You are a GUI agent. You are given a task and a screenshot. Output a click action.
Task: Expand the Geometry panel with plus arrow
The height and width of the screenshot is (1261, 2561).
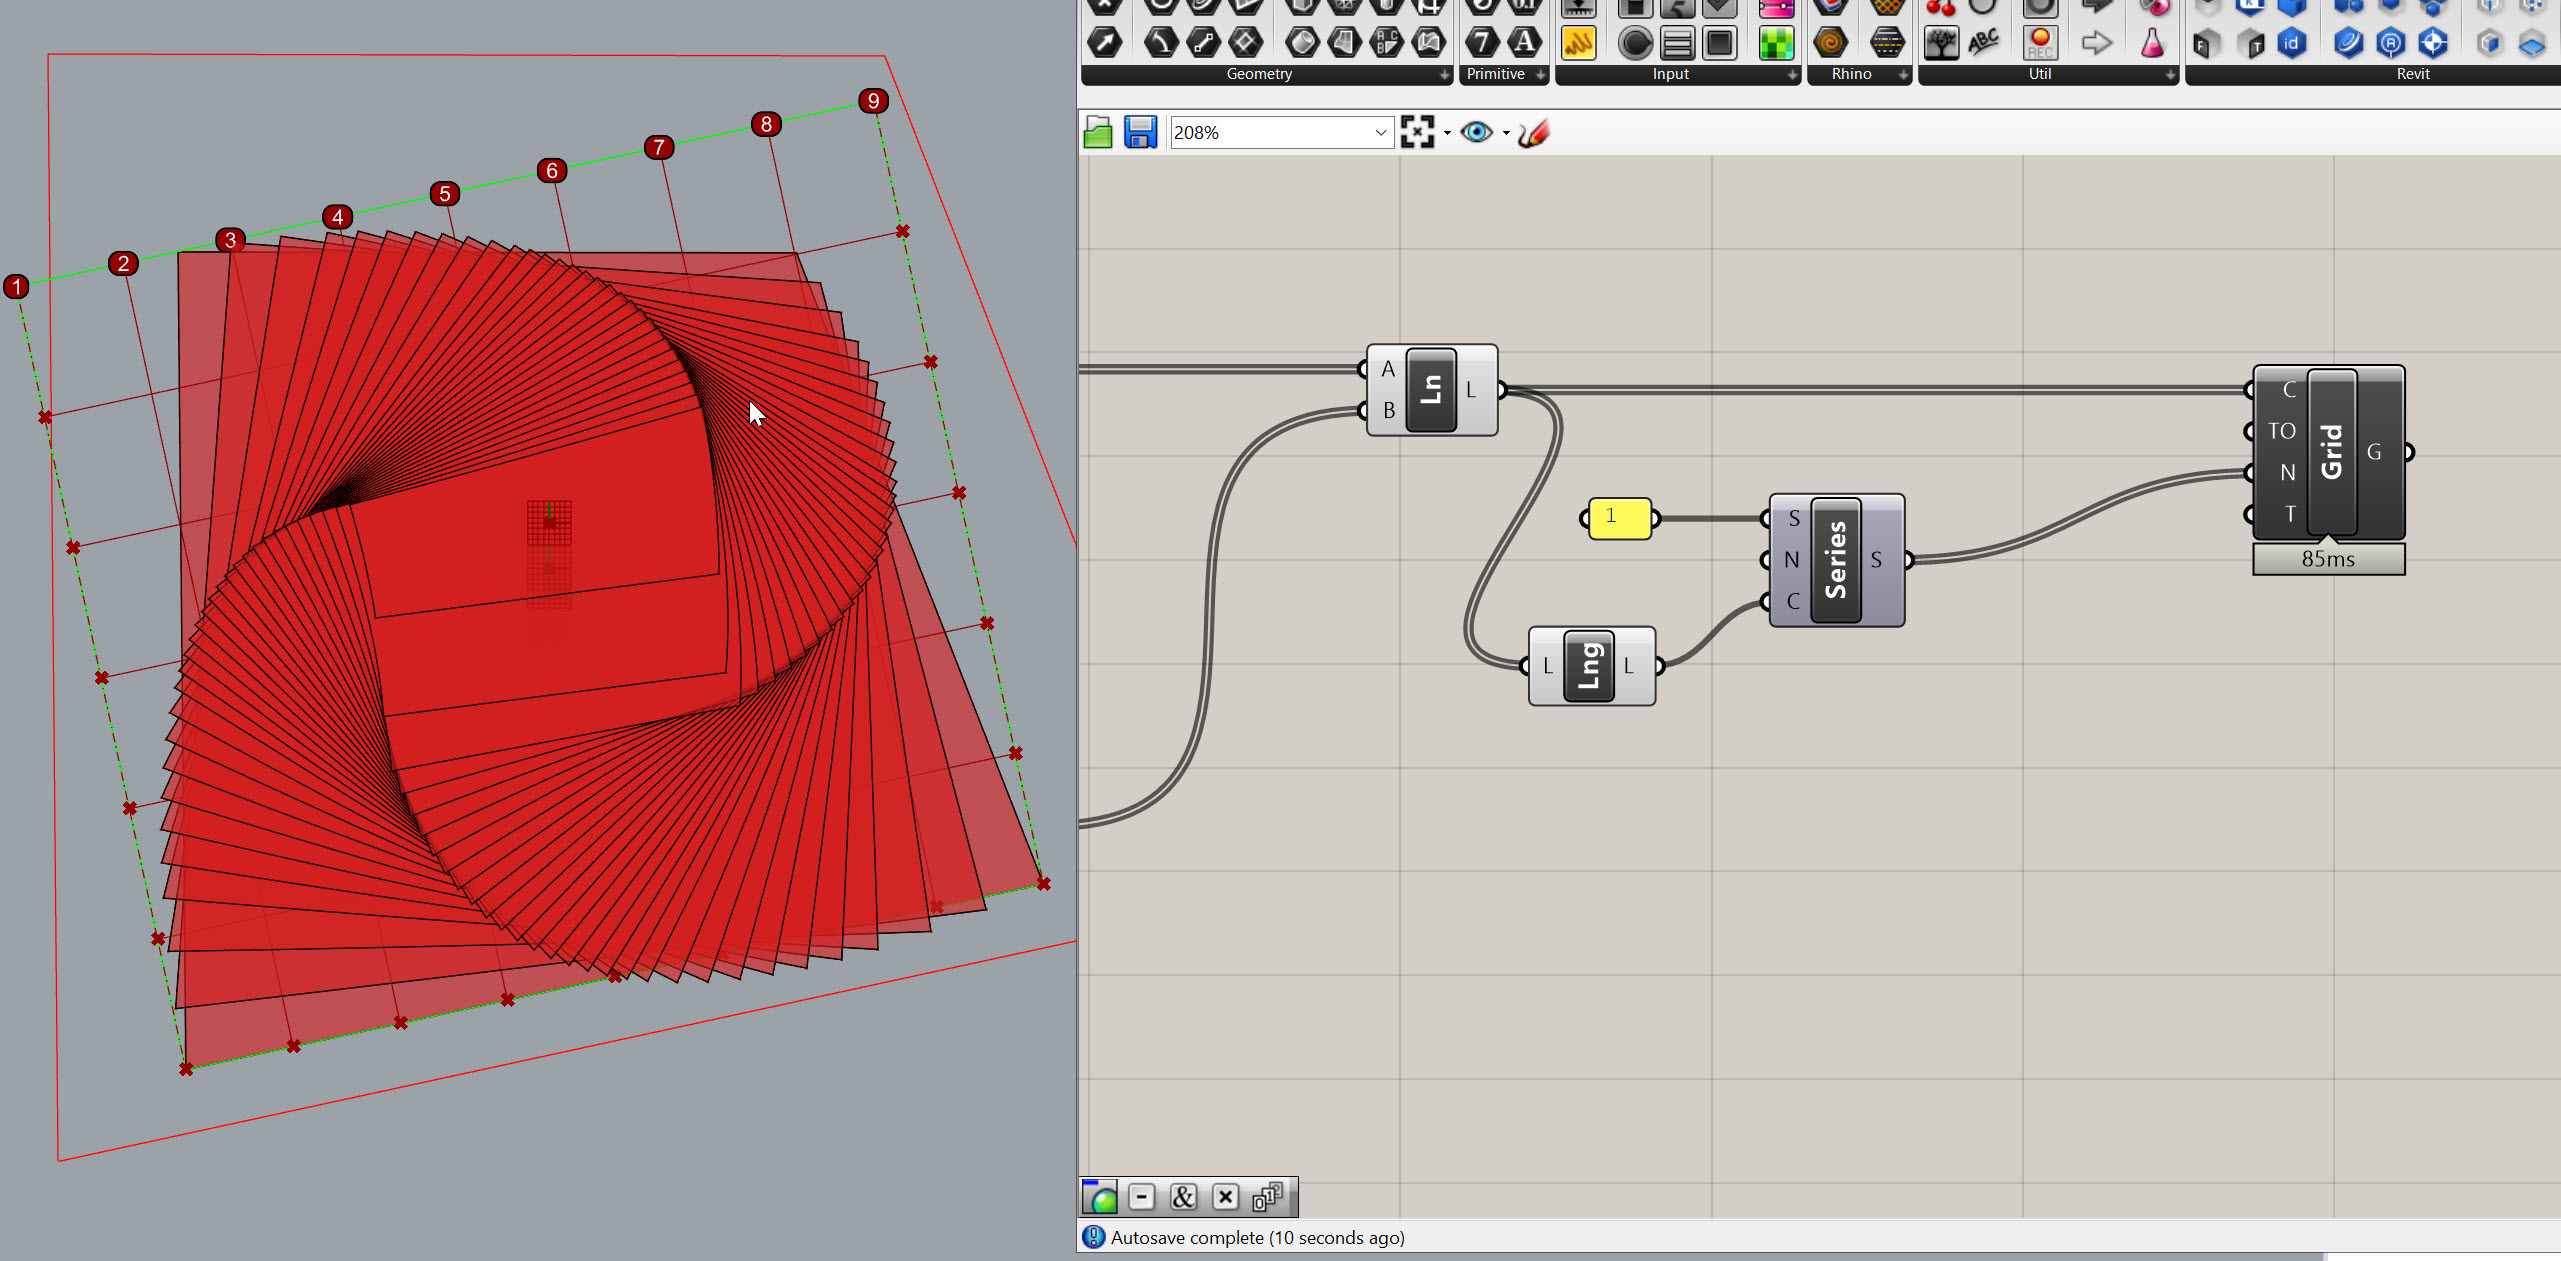(1444, 75)
